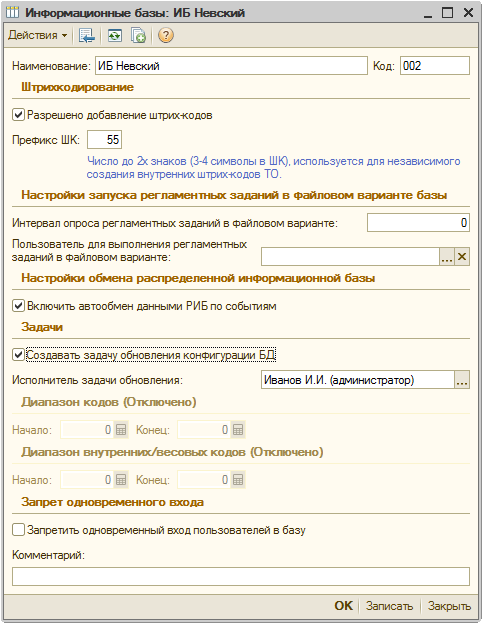Click the Записать button

coord(389,606)
